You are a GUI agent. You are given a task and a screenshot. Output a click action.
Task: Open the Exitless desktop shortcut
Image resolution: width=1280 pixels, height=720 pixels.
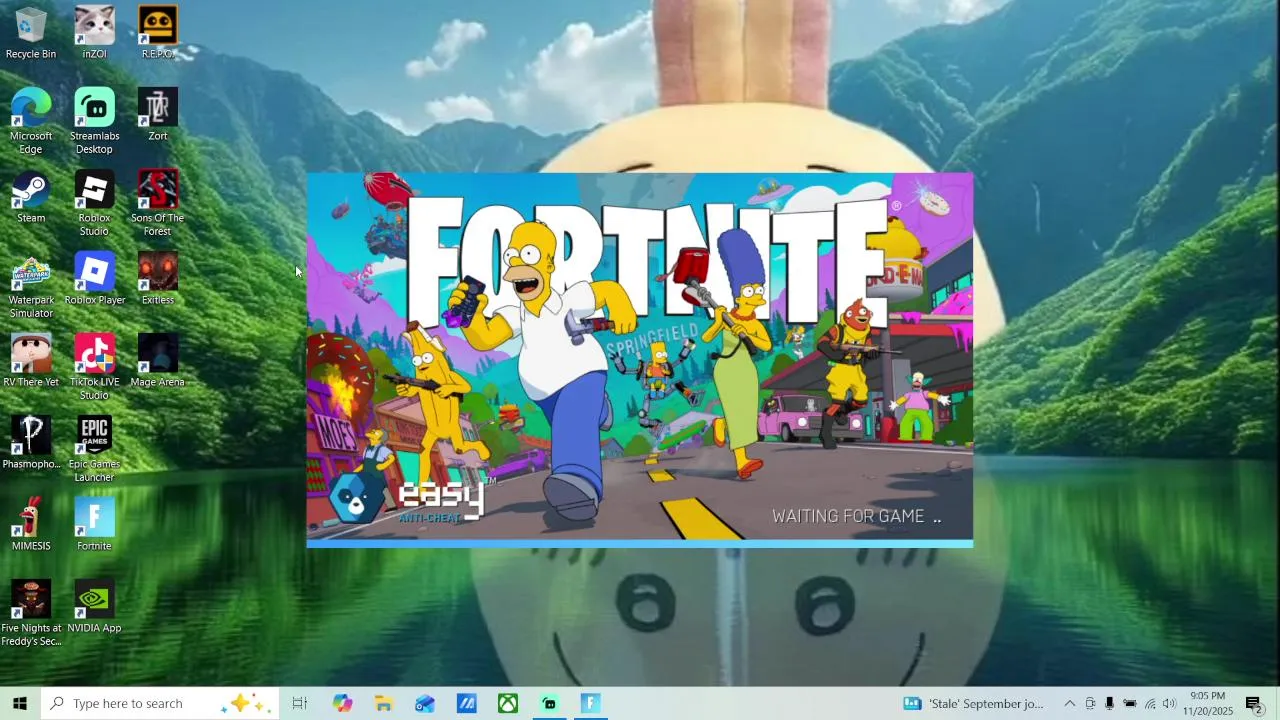(157, 279)
